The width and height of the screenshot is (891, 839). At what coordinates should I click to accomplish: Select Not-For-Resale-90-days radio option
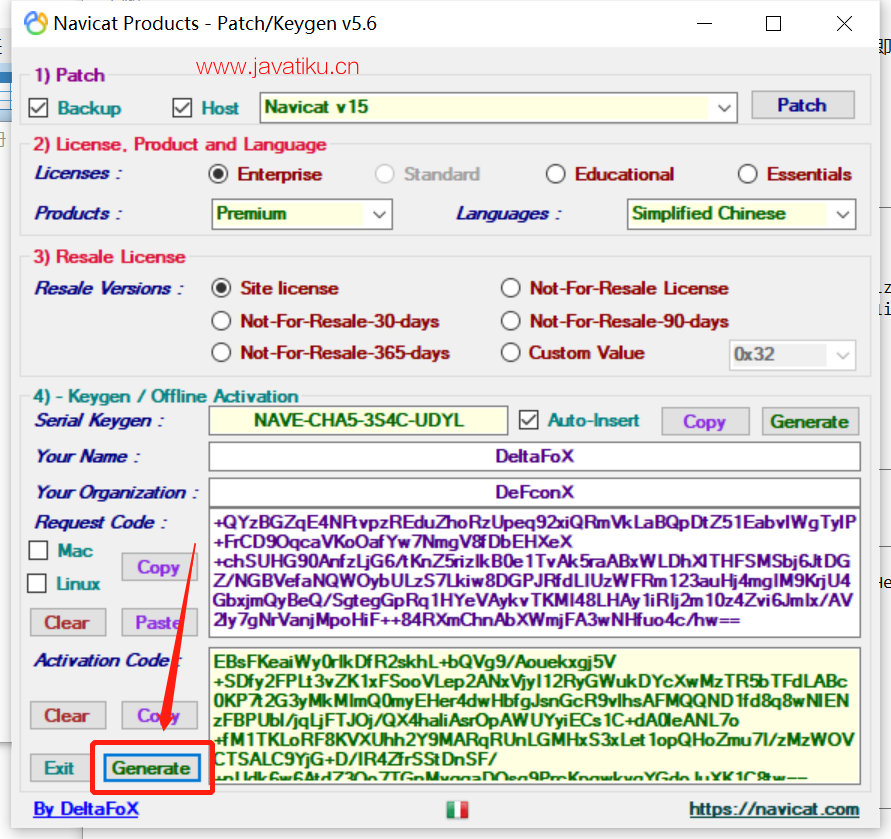click(x=511, y=321)
